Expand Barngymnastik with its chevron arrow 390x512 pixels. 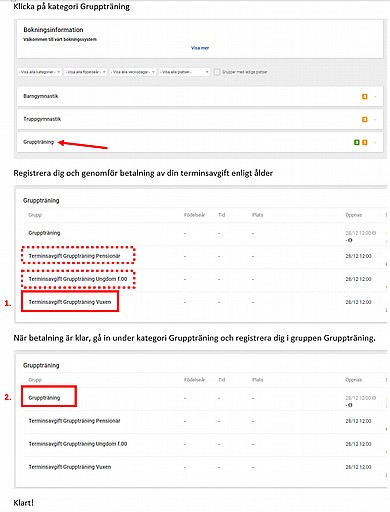click(375, 97)
